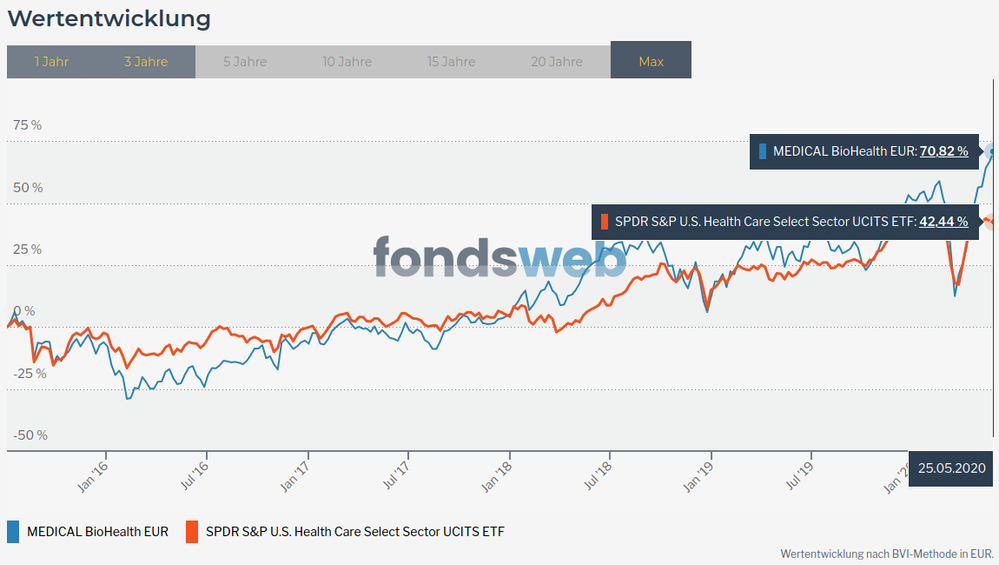999x565 pixels.
Task: Pick the 20 Jahre time span
Action: click(556, 61)
